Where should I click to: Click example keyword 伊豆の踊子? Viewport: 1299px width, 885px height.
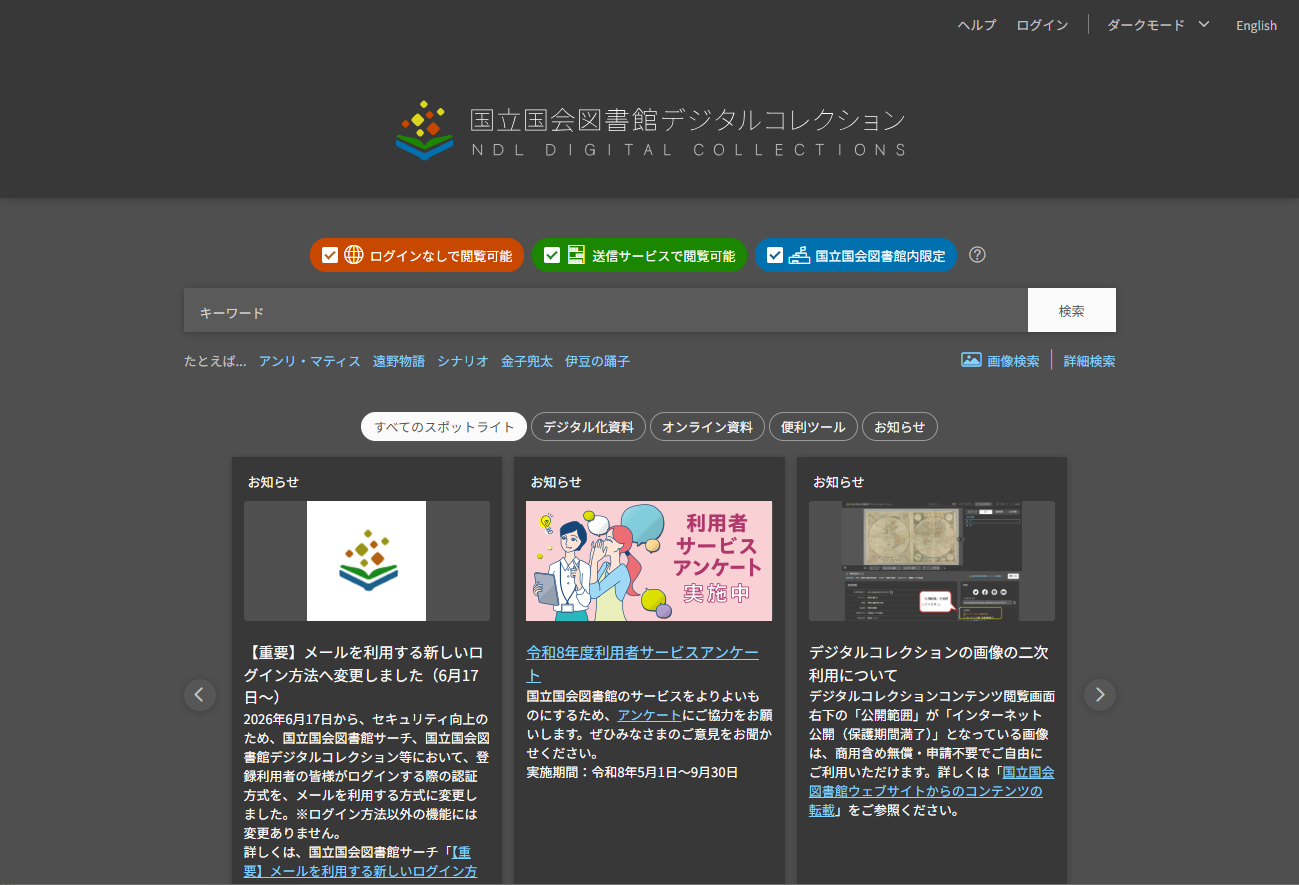coord(597,361)
